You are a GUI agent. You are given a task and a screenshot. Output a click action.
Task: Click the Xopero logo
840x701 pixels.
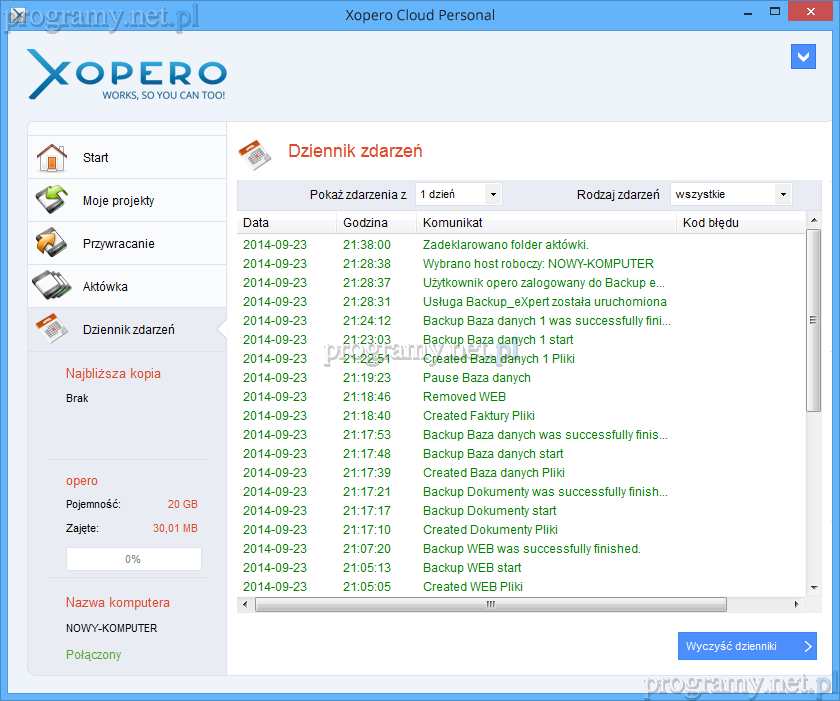pyautogui.click(x=127, y=75)
